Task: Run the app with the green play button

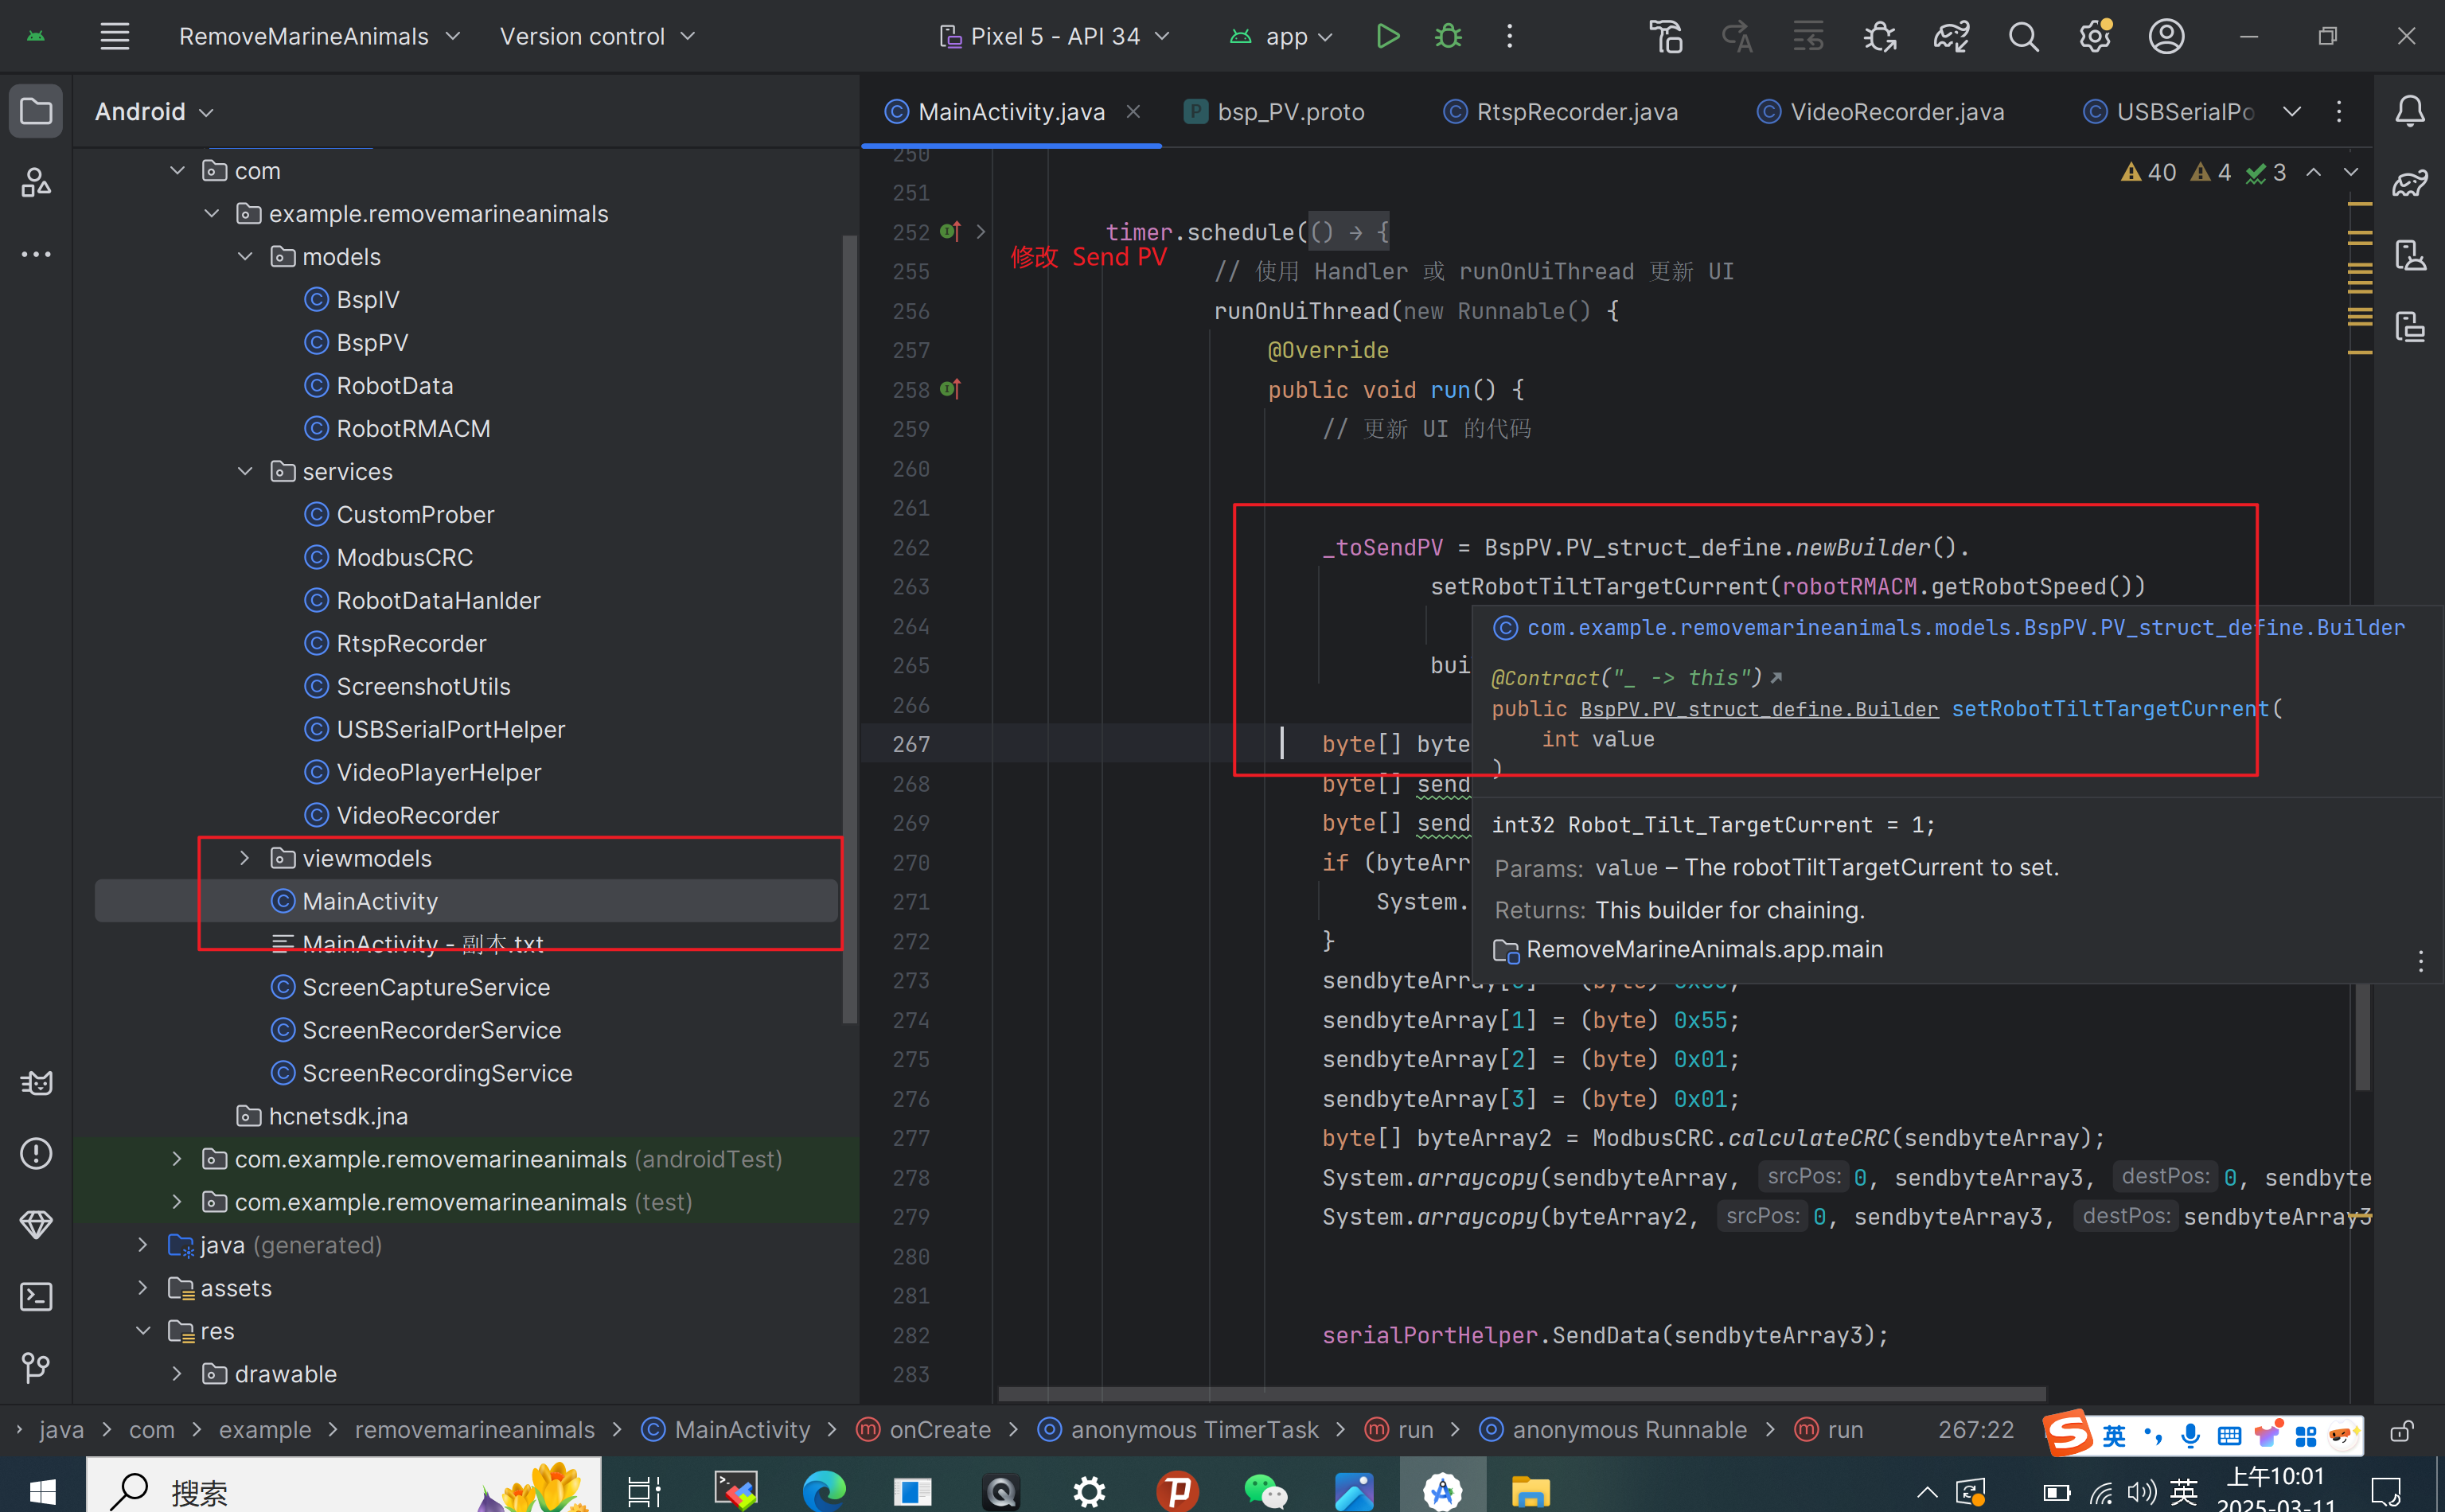Action: (x=1387, y=37)
